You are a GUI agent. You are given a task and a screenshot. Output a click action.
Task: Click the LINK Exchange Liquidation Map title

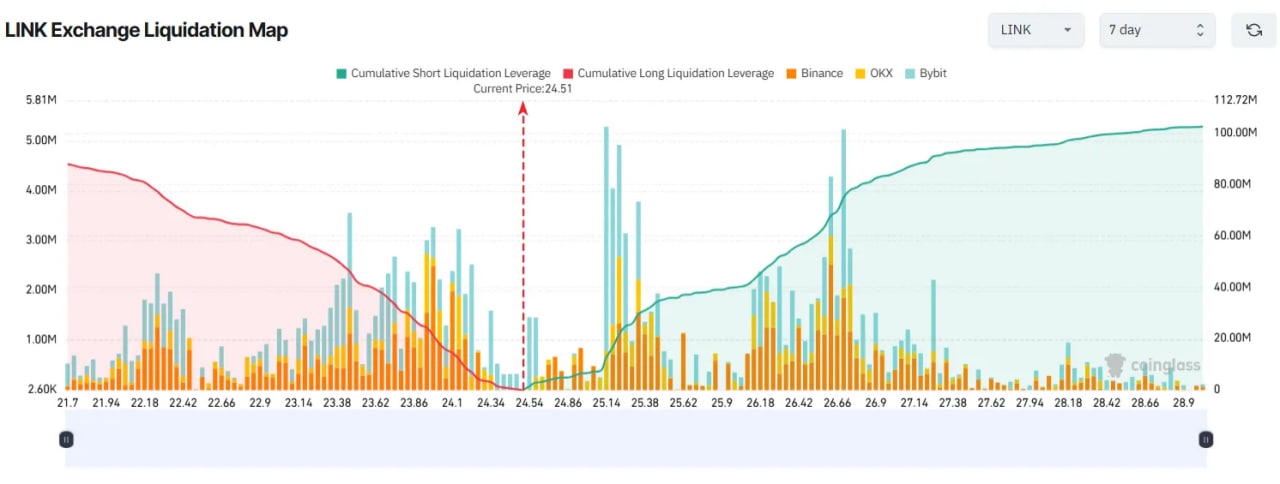[x=147, y=30]
